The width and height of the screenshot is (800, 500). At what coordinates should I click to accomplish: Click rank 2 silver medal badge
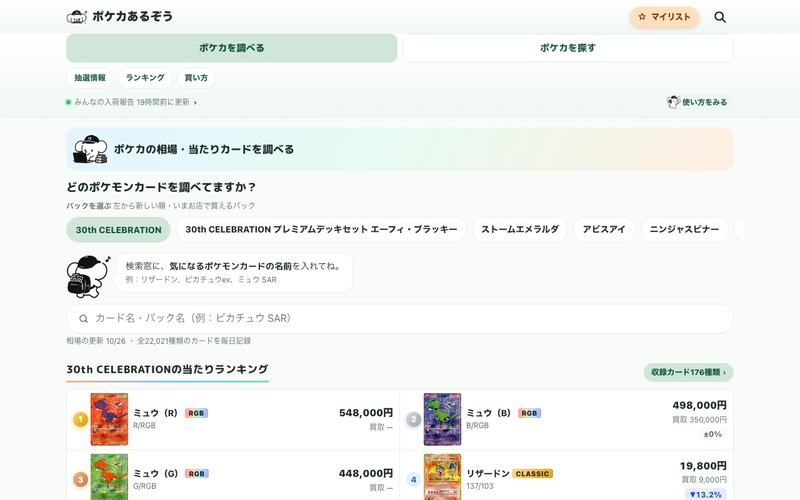(x=413, y=419)
